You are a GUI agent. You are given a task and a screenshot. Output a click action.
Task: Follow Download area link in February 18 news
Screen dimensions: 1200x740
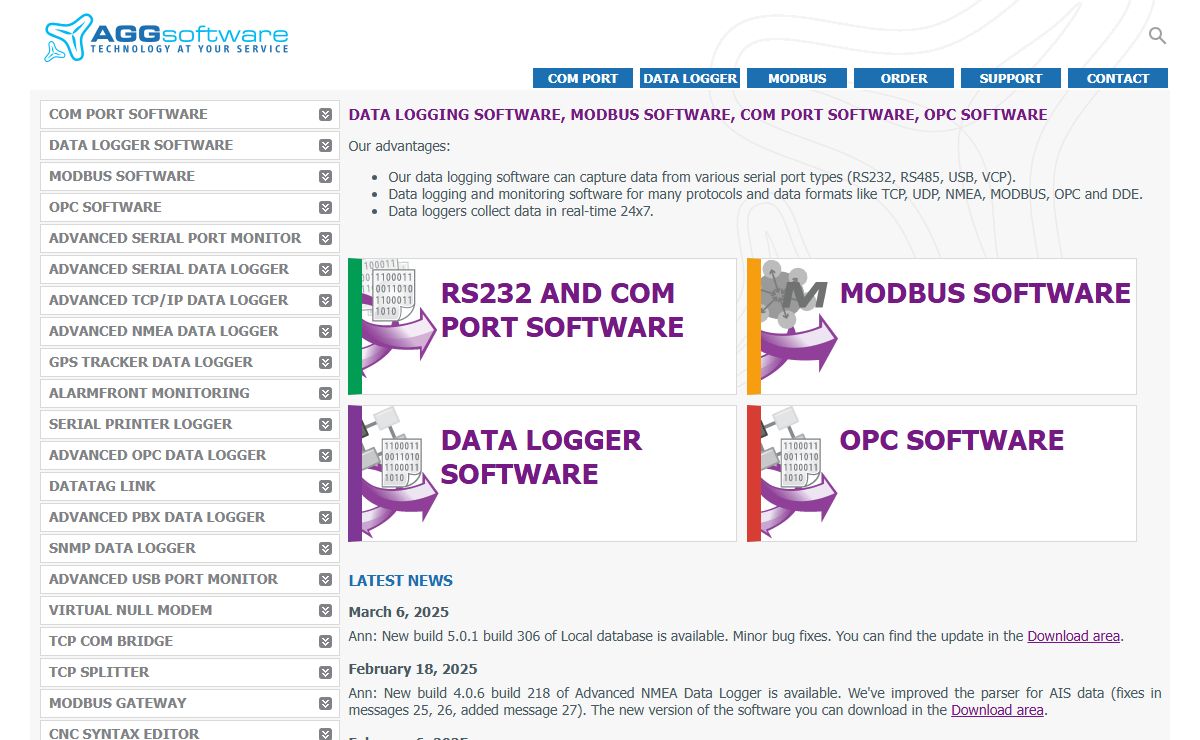pos(997,710)
